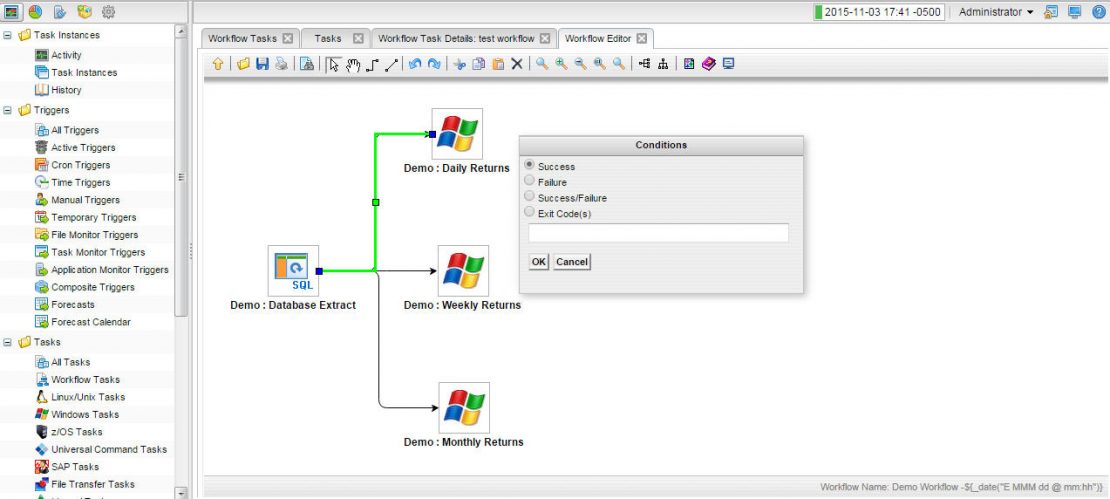Open SAP Tasks in the sidebar
This screenshot has height=499, width=1110.
tap(74, 467)
